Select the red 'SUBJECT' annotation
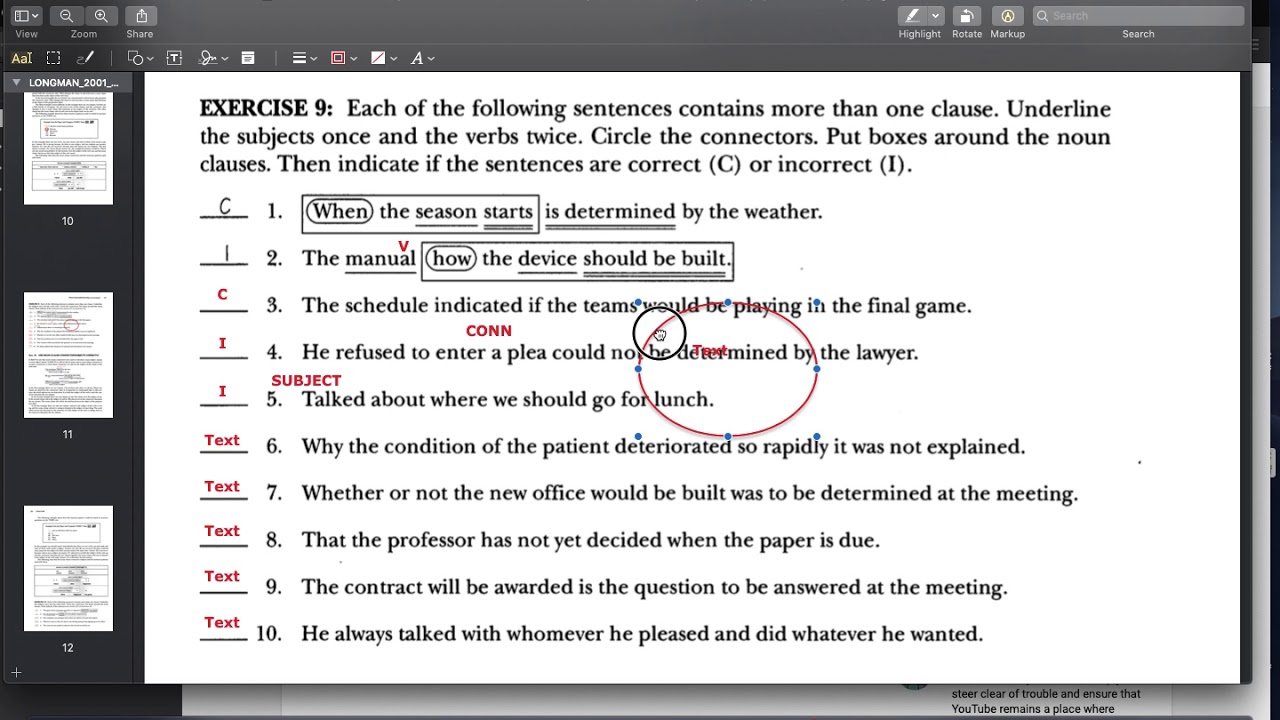Screen dimensions: 1280x720 [306, 381]
